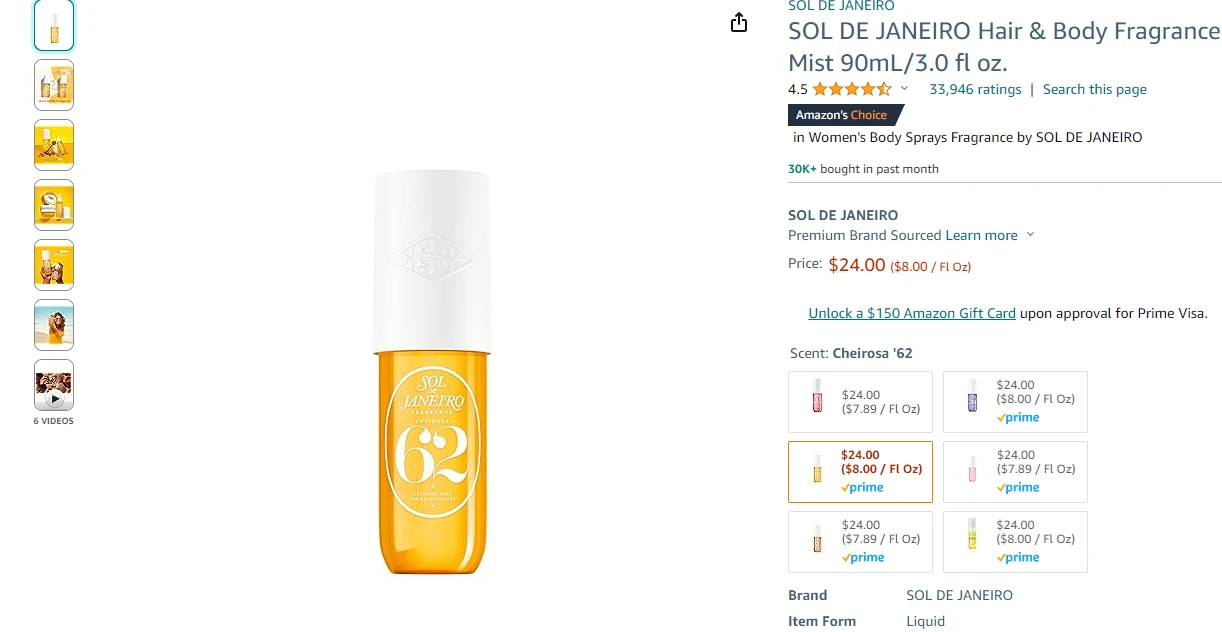
Task: Open the SOL DE JANEIRO brand link
Action: pos(841,6)
